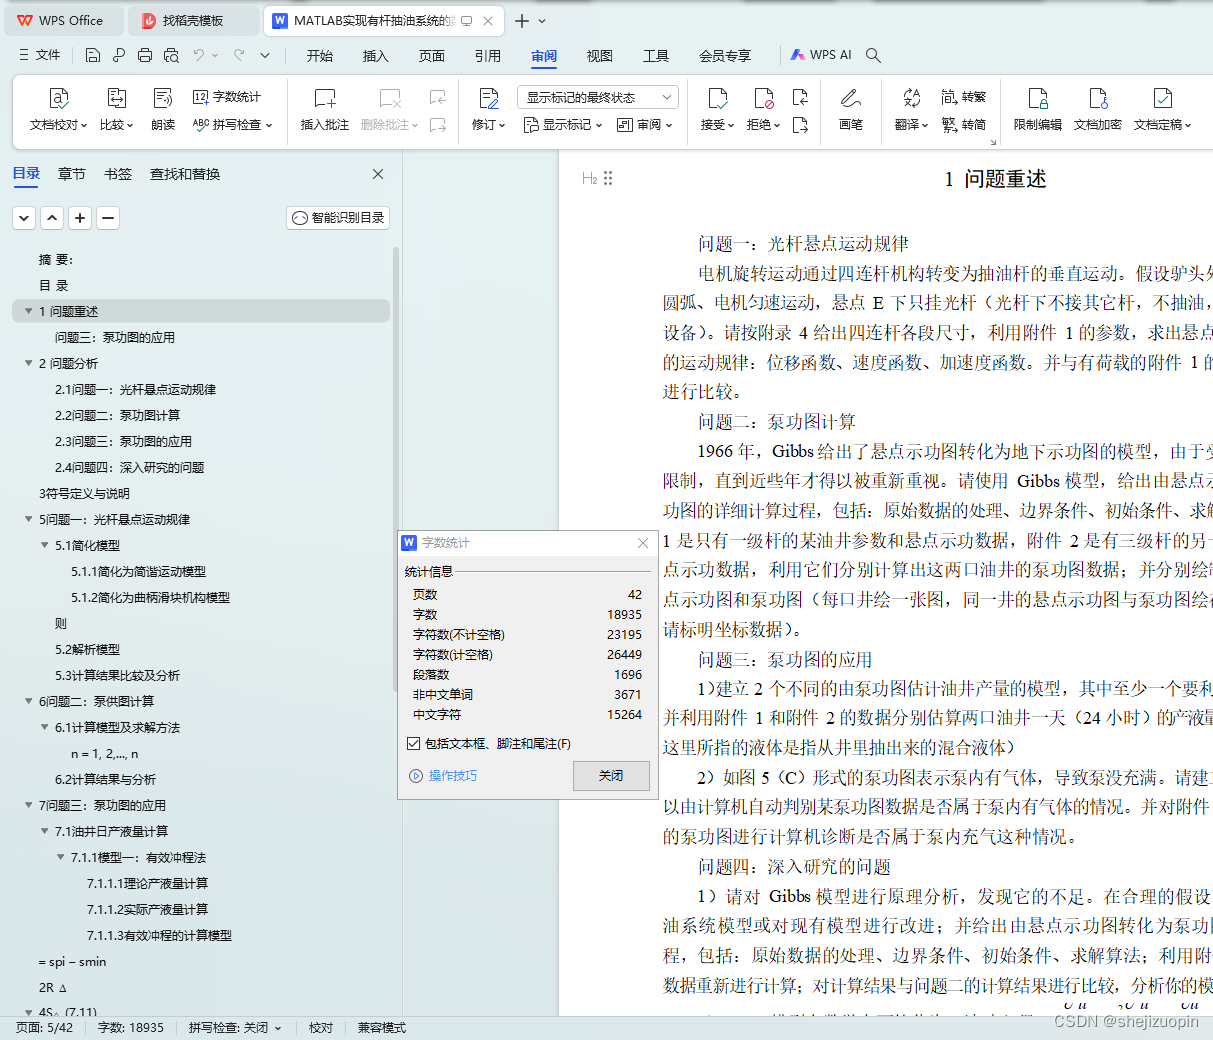Open WPS AI assistant
The width and height of the screenshot is (1213, 1040).
click(x=821, y=55)
